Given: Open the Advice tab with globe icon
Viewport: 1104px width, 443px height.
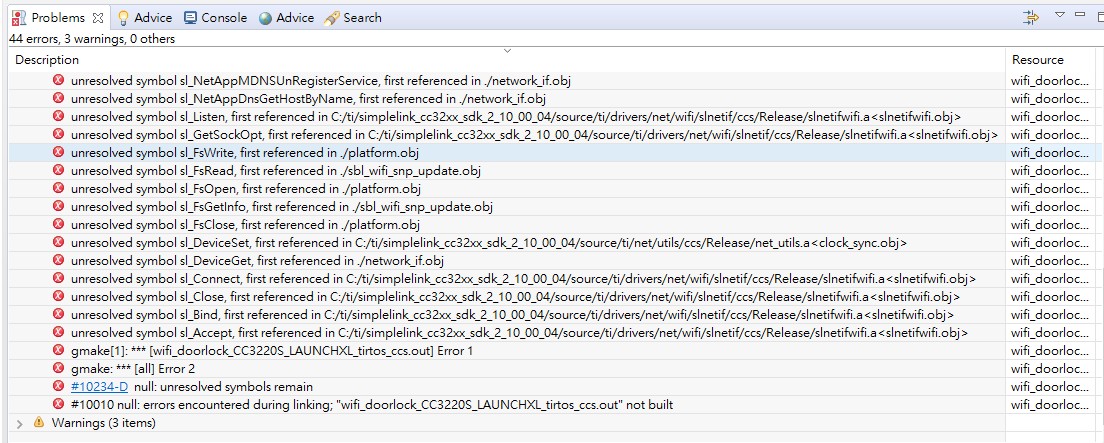Looking at the screenshot, I should click(x=286, y=17).
